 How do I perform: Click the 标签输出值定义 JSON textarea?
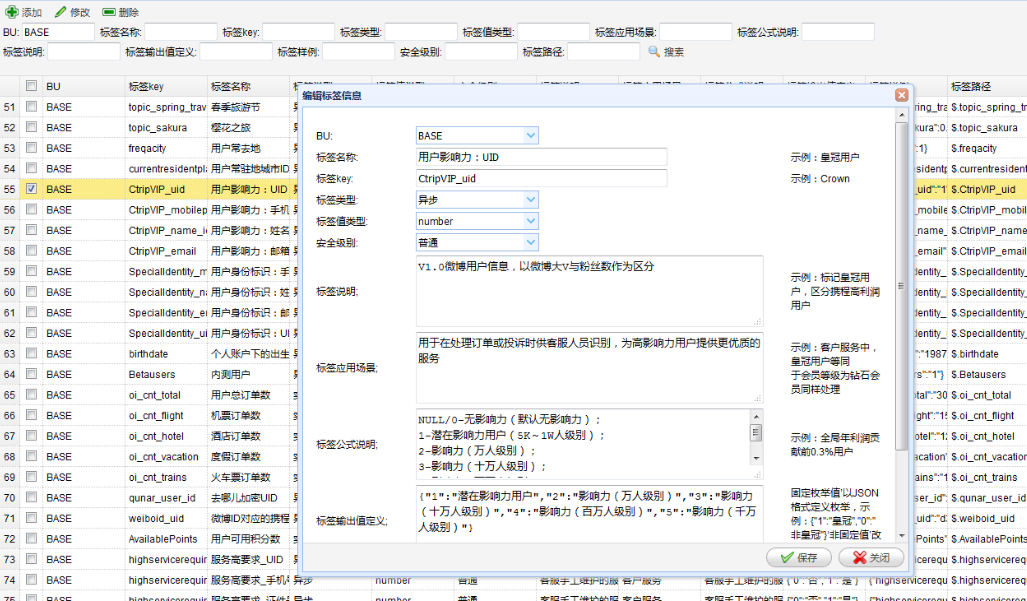coord(589,514)
